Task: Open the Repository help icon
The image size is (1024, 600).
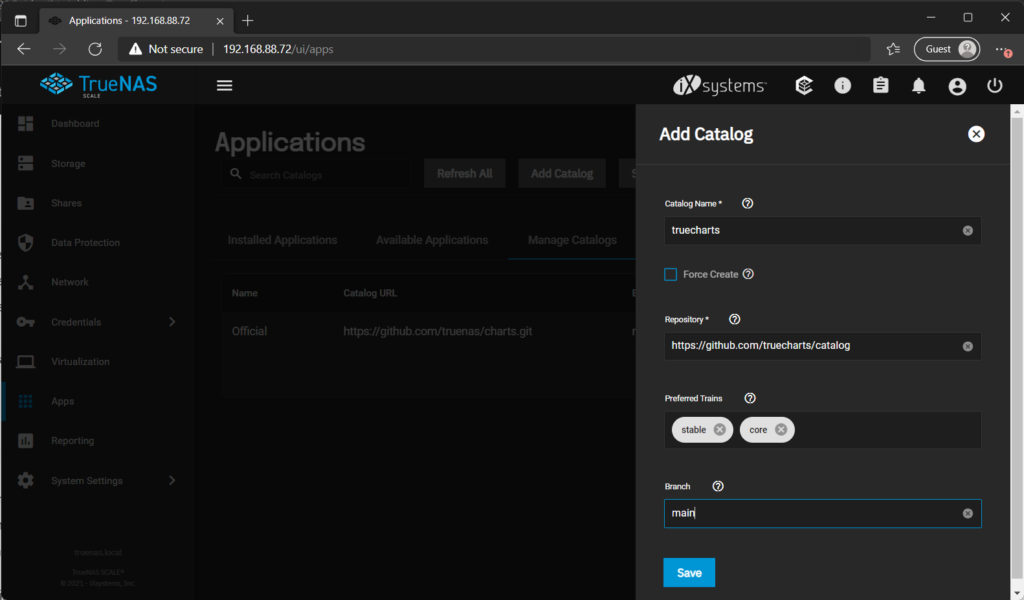Action: point(734,319)
